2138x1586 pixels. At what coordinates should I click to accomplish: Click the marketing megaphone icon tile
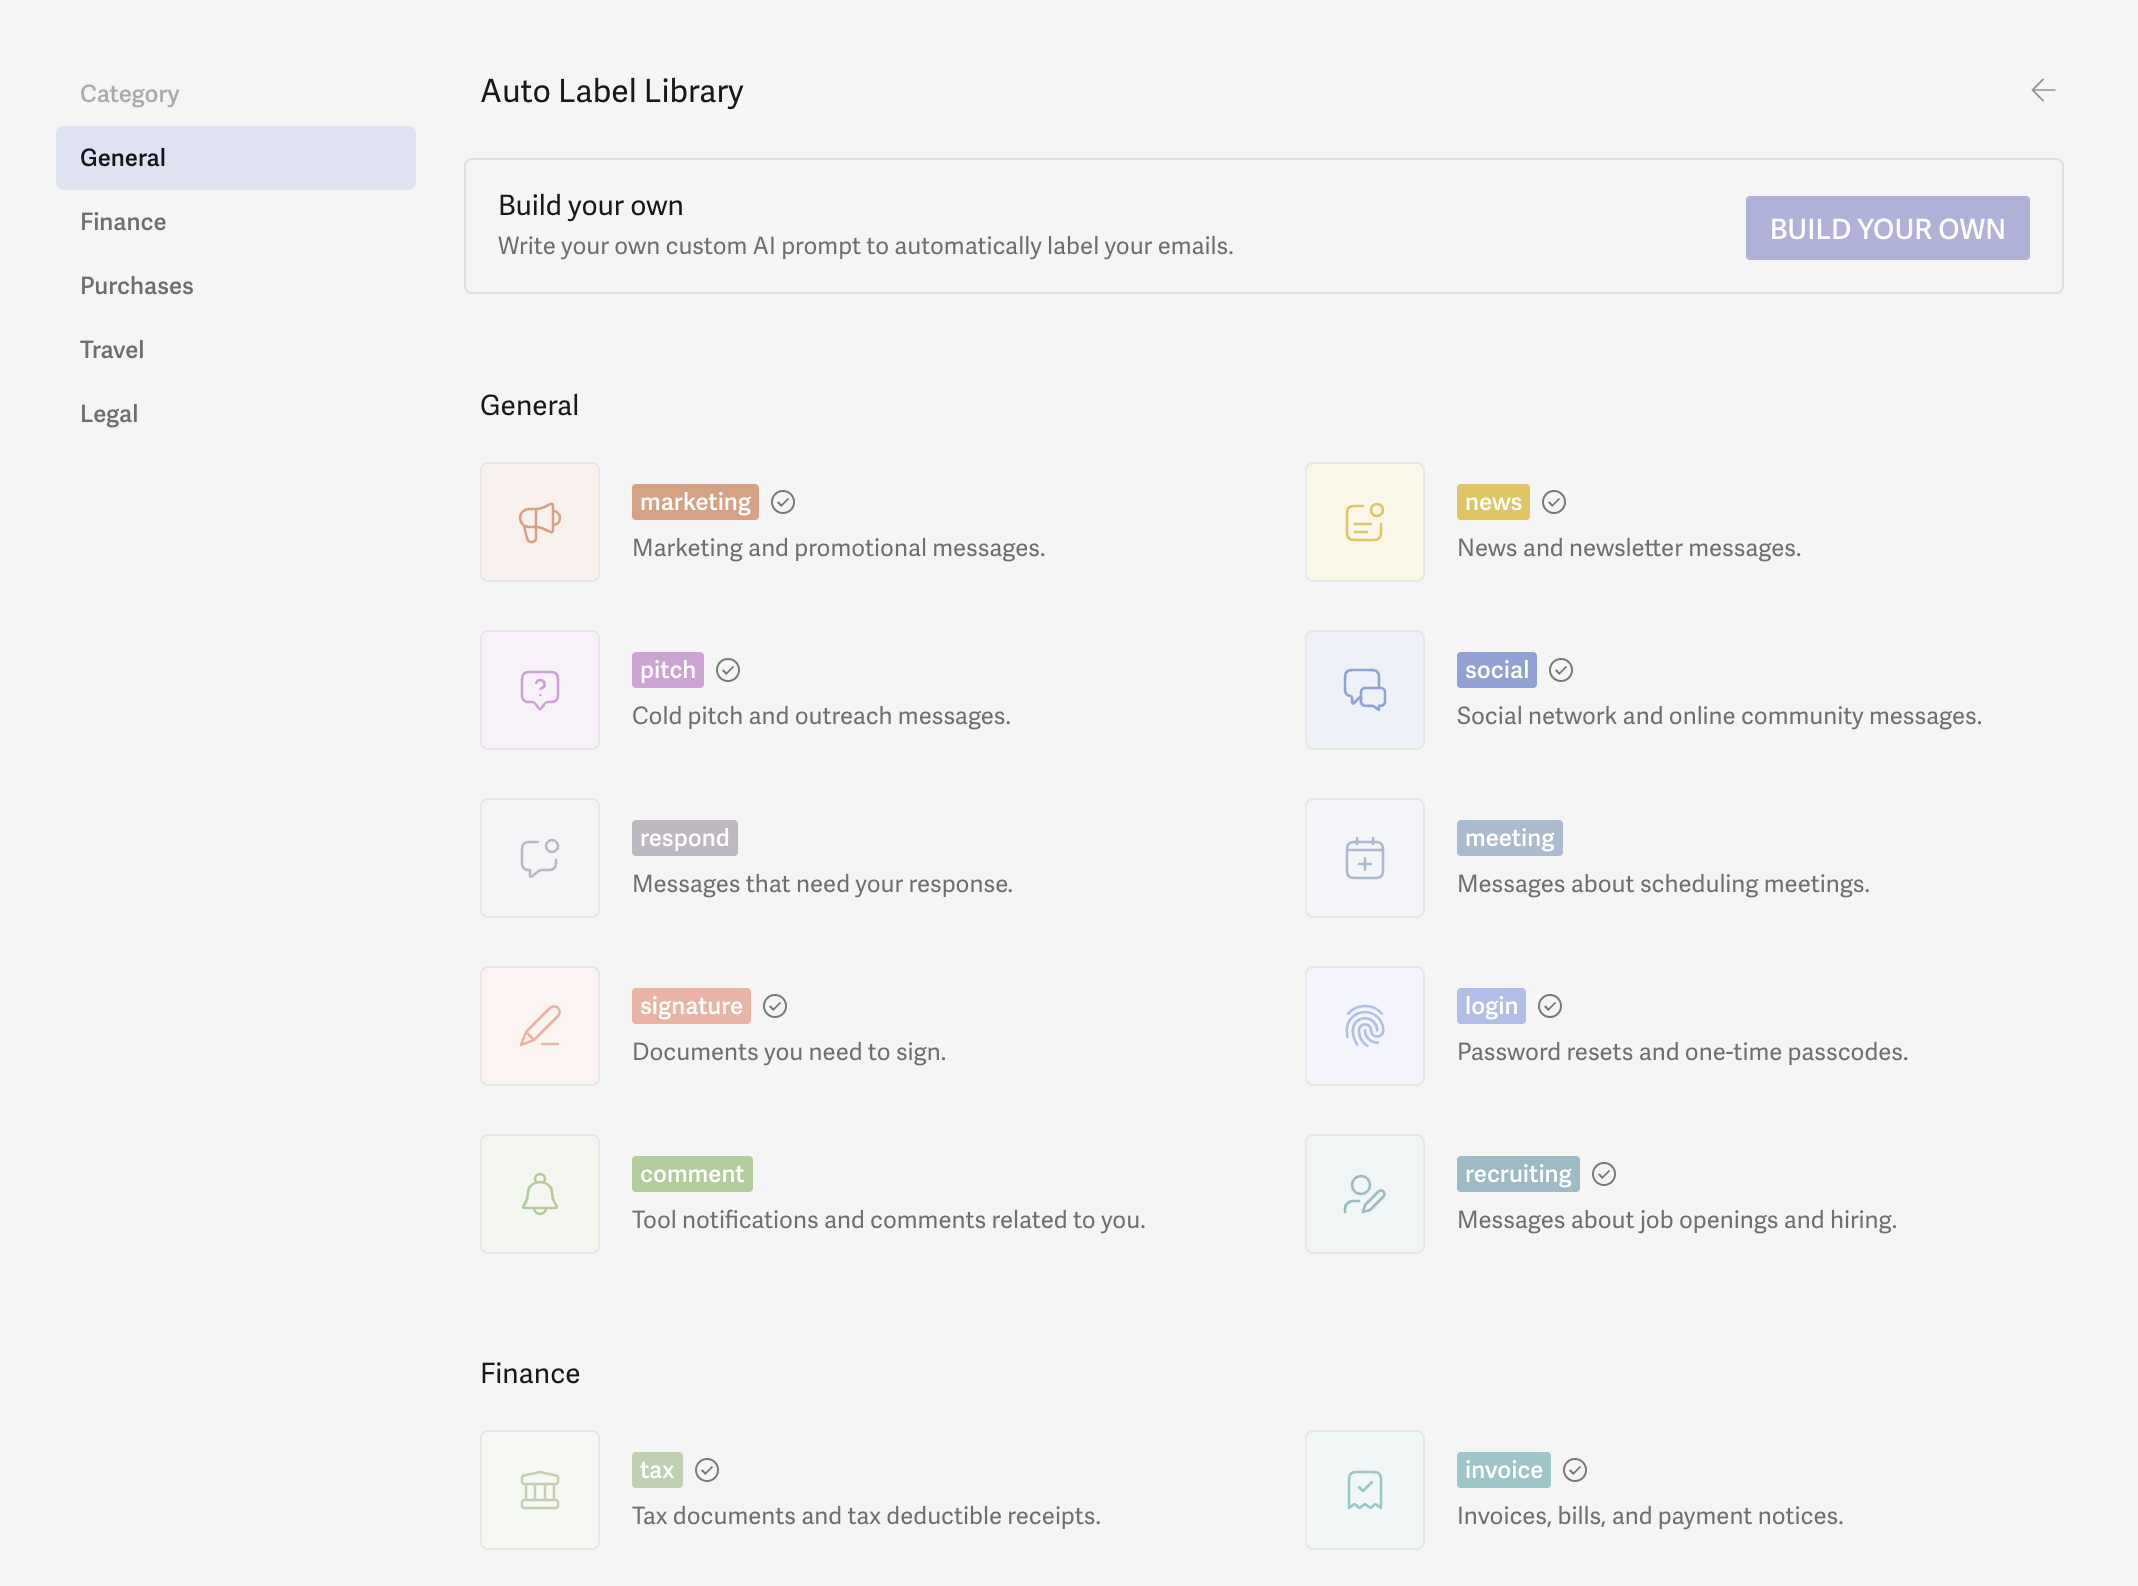[540, 522]
